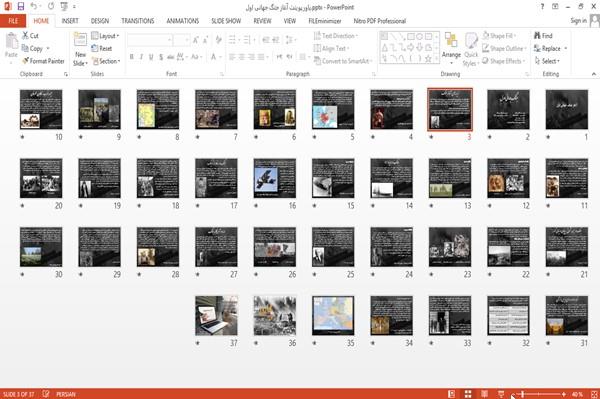Toggle Strikethrough formatting
600x399 pixels.
pos(171,57)
